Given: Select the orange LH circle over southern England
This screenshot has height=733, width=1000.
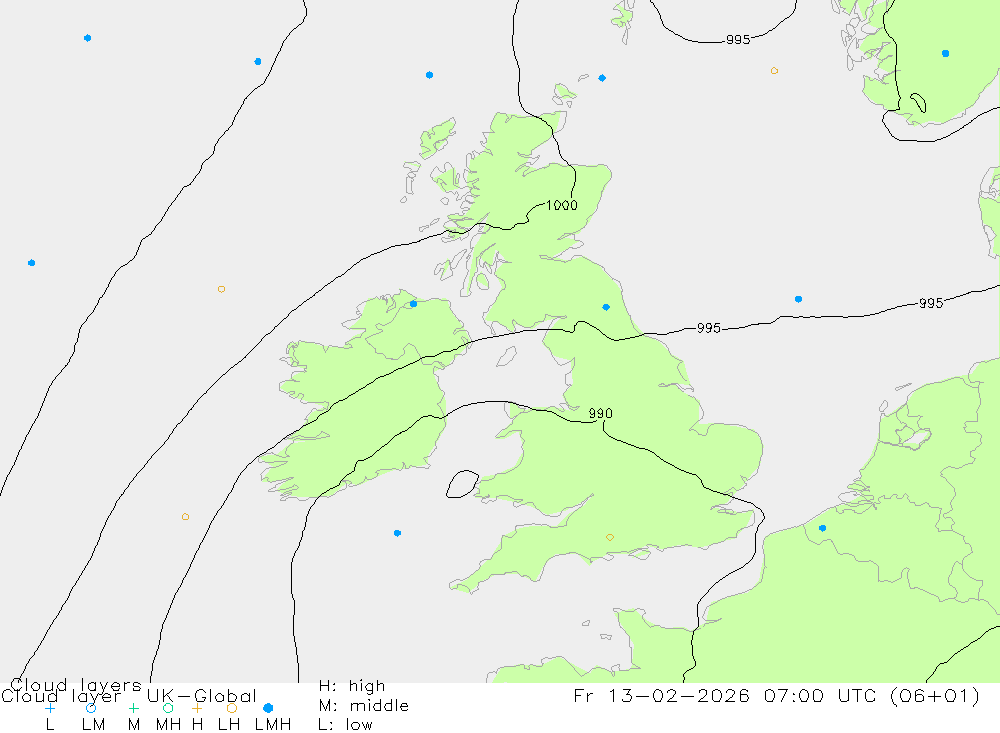Looking at the screenshot, I should (610, 538).
